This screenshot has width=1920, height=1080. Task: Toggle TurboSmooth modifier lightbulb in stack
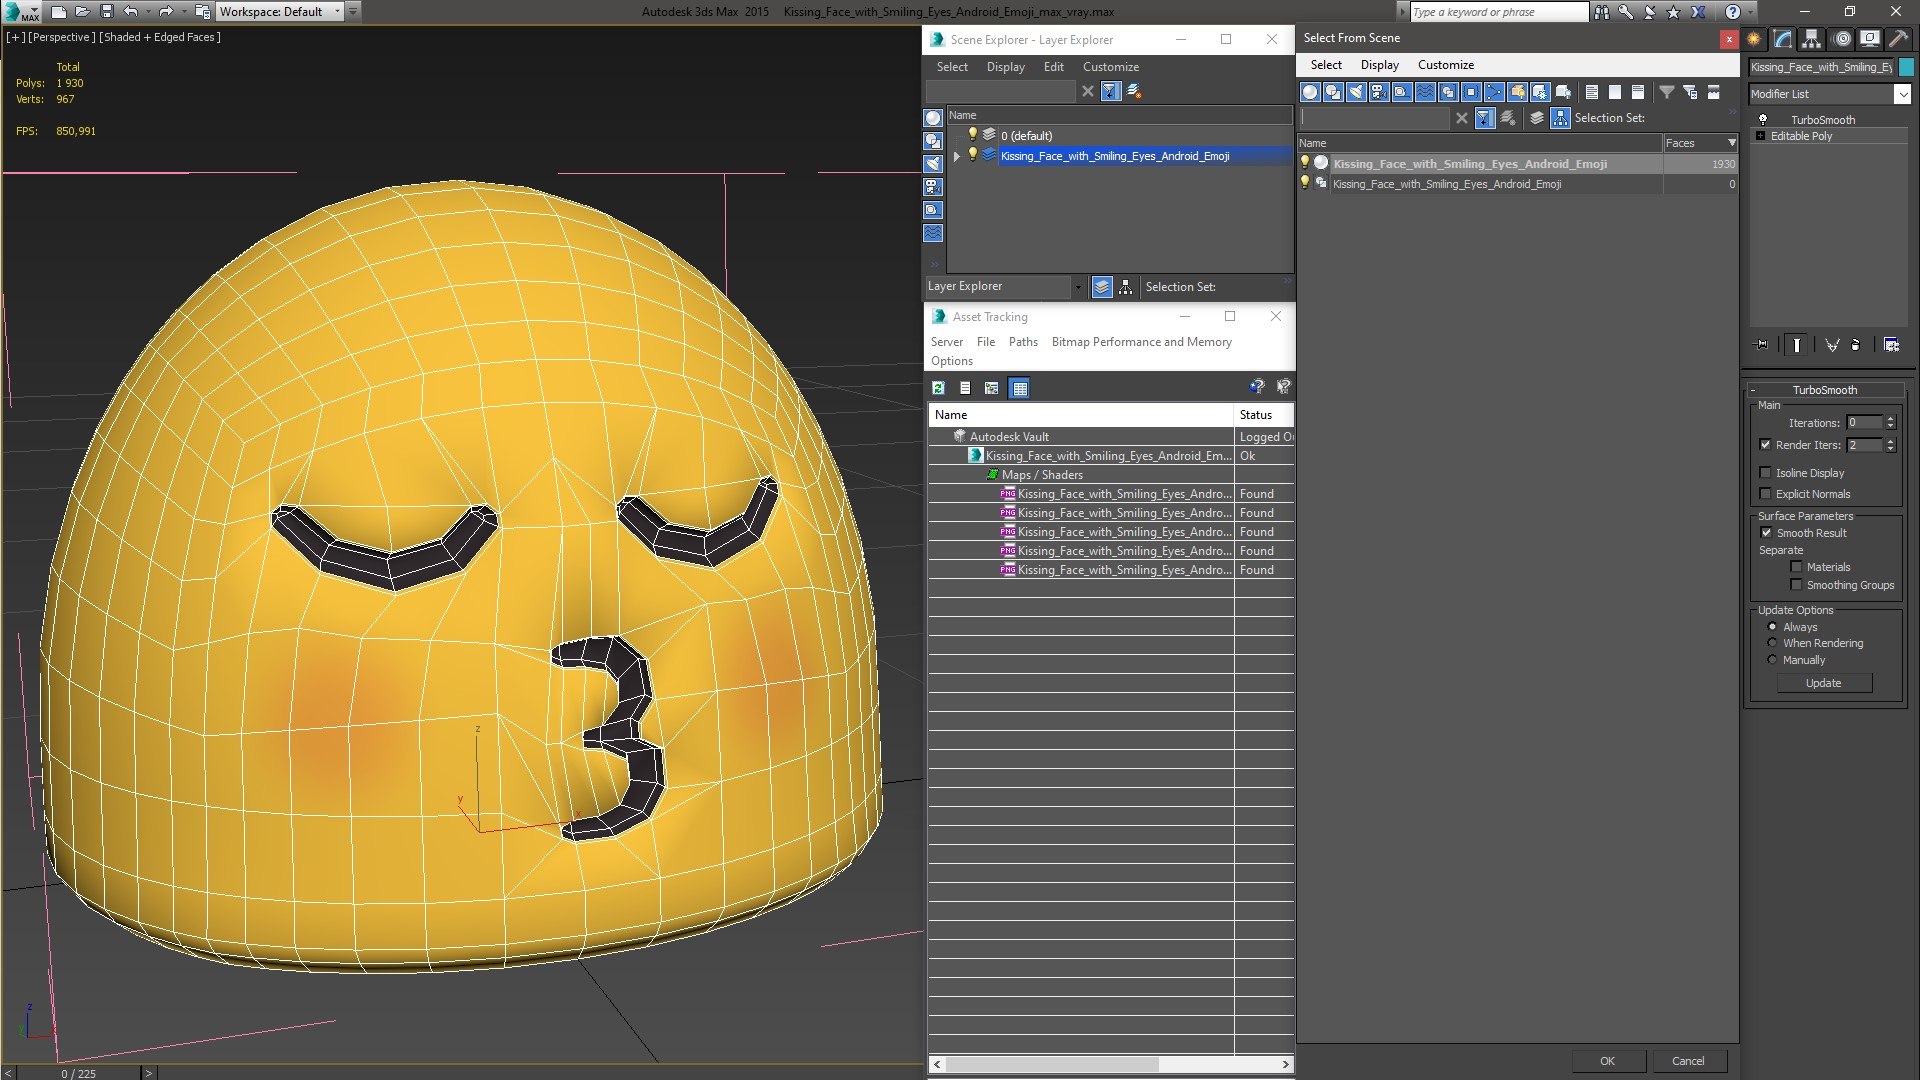(x=1763, y=119)
